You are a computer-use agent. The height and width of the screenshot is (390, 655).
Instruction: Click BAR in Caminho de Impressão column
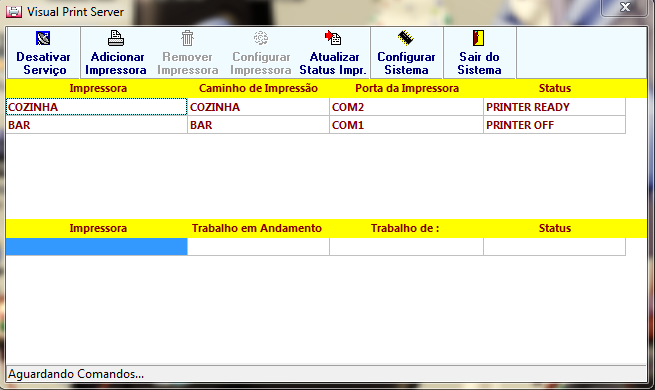coord(258,125)
